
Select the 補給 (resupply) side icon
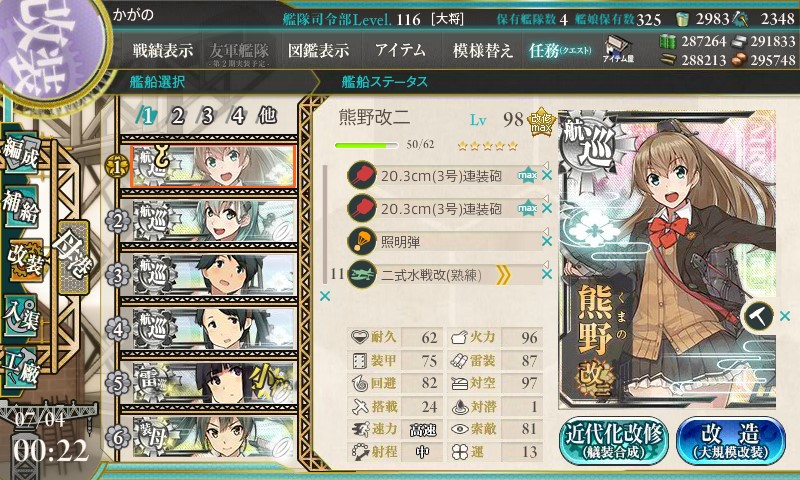(x=21, y=206)
